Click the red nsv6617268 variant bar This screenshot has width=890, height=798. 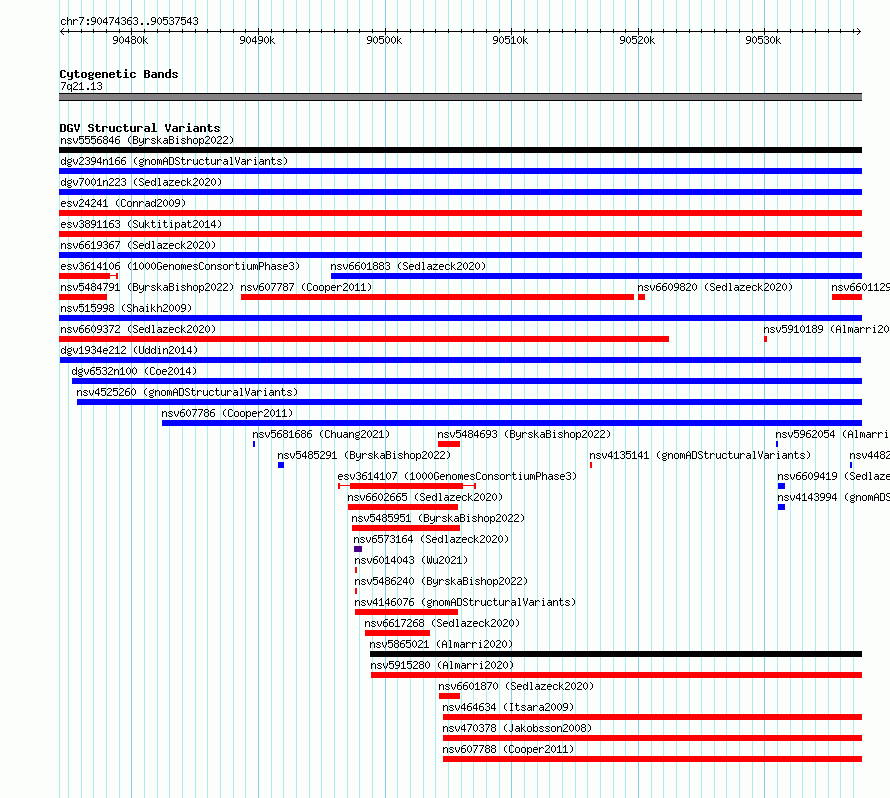coord(397,633)
